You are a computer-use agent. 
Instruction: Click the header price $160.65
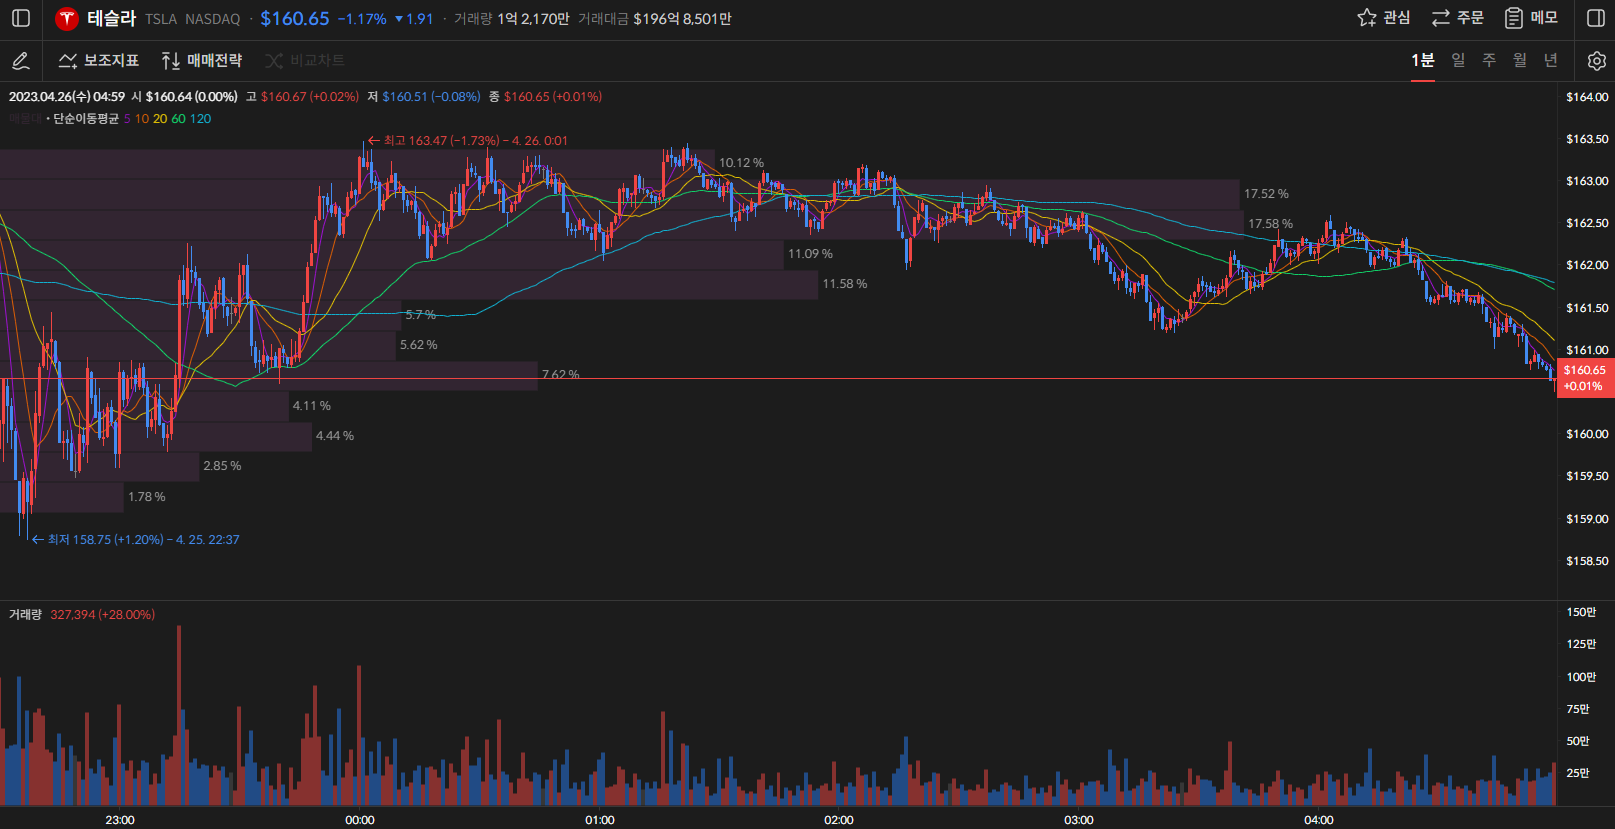[295, 19]
